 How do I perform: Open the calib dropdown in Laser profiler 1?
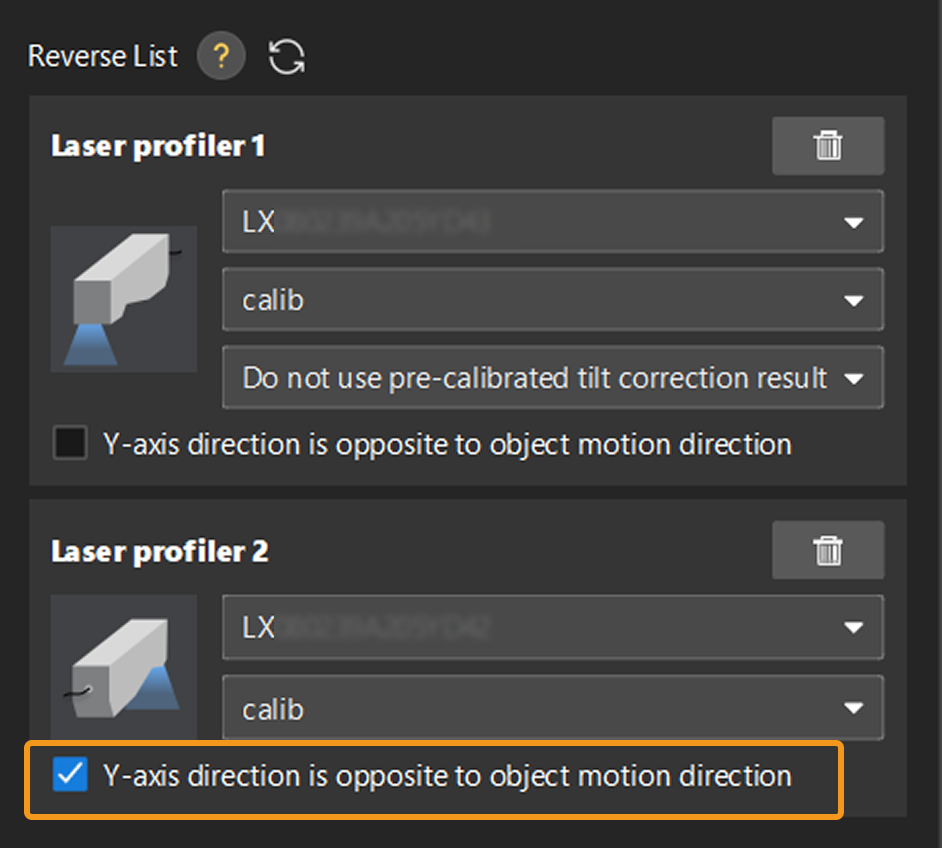552,299
